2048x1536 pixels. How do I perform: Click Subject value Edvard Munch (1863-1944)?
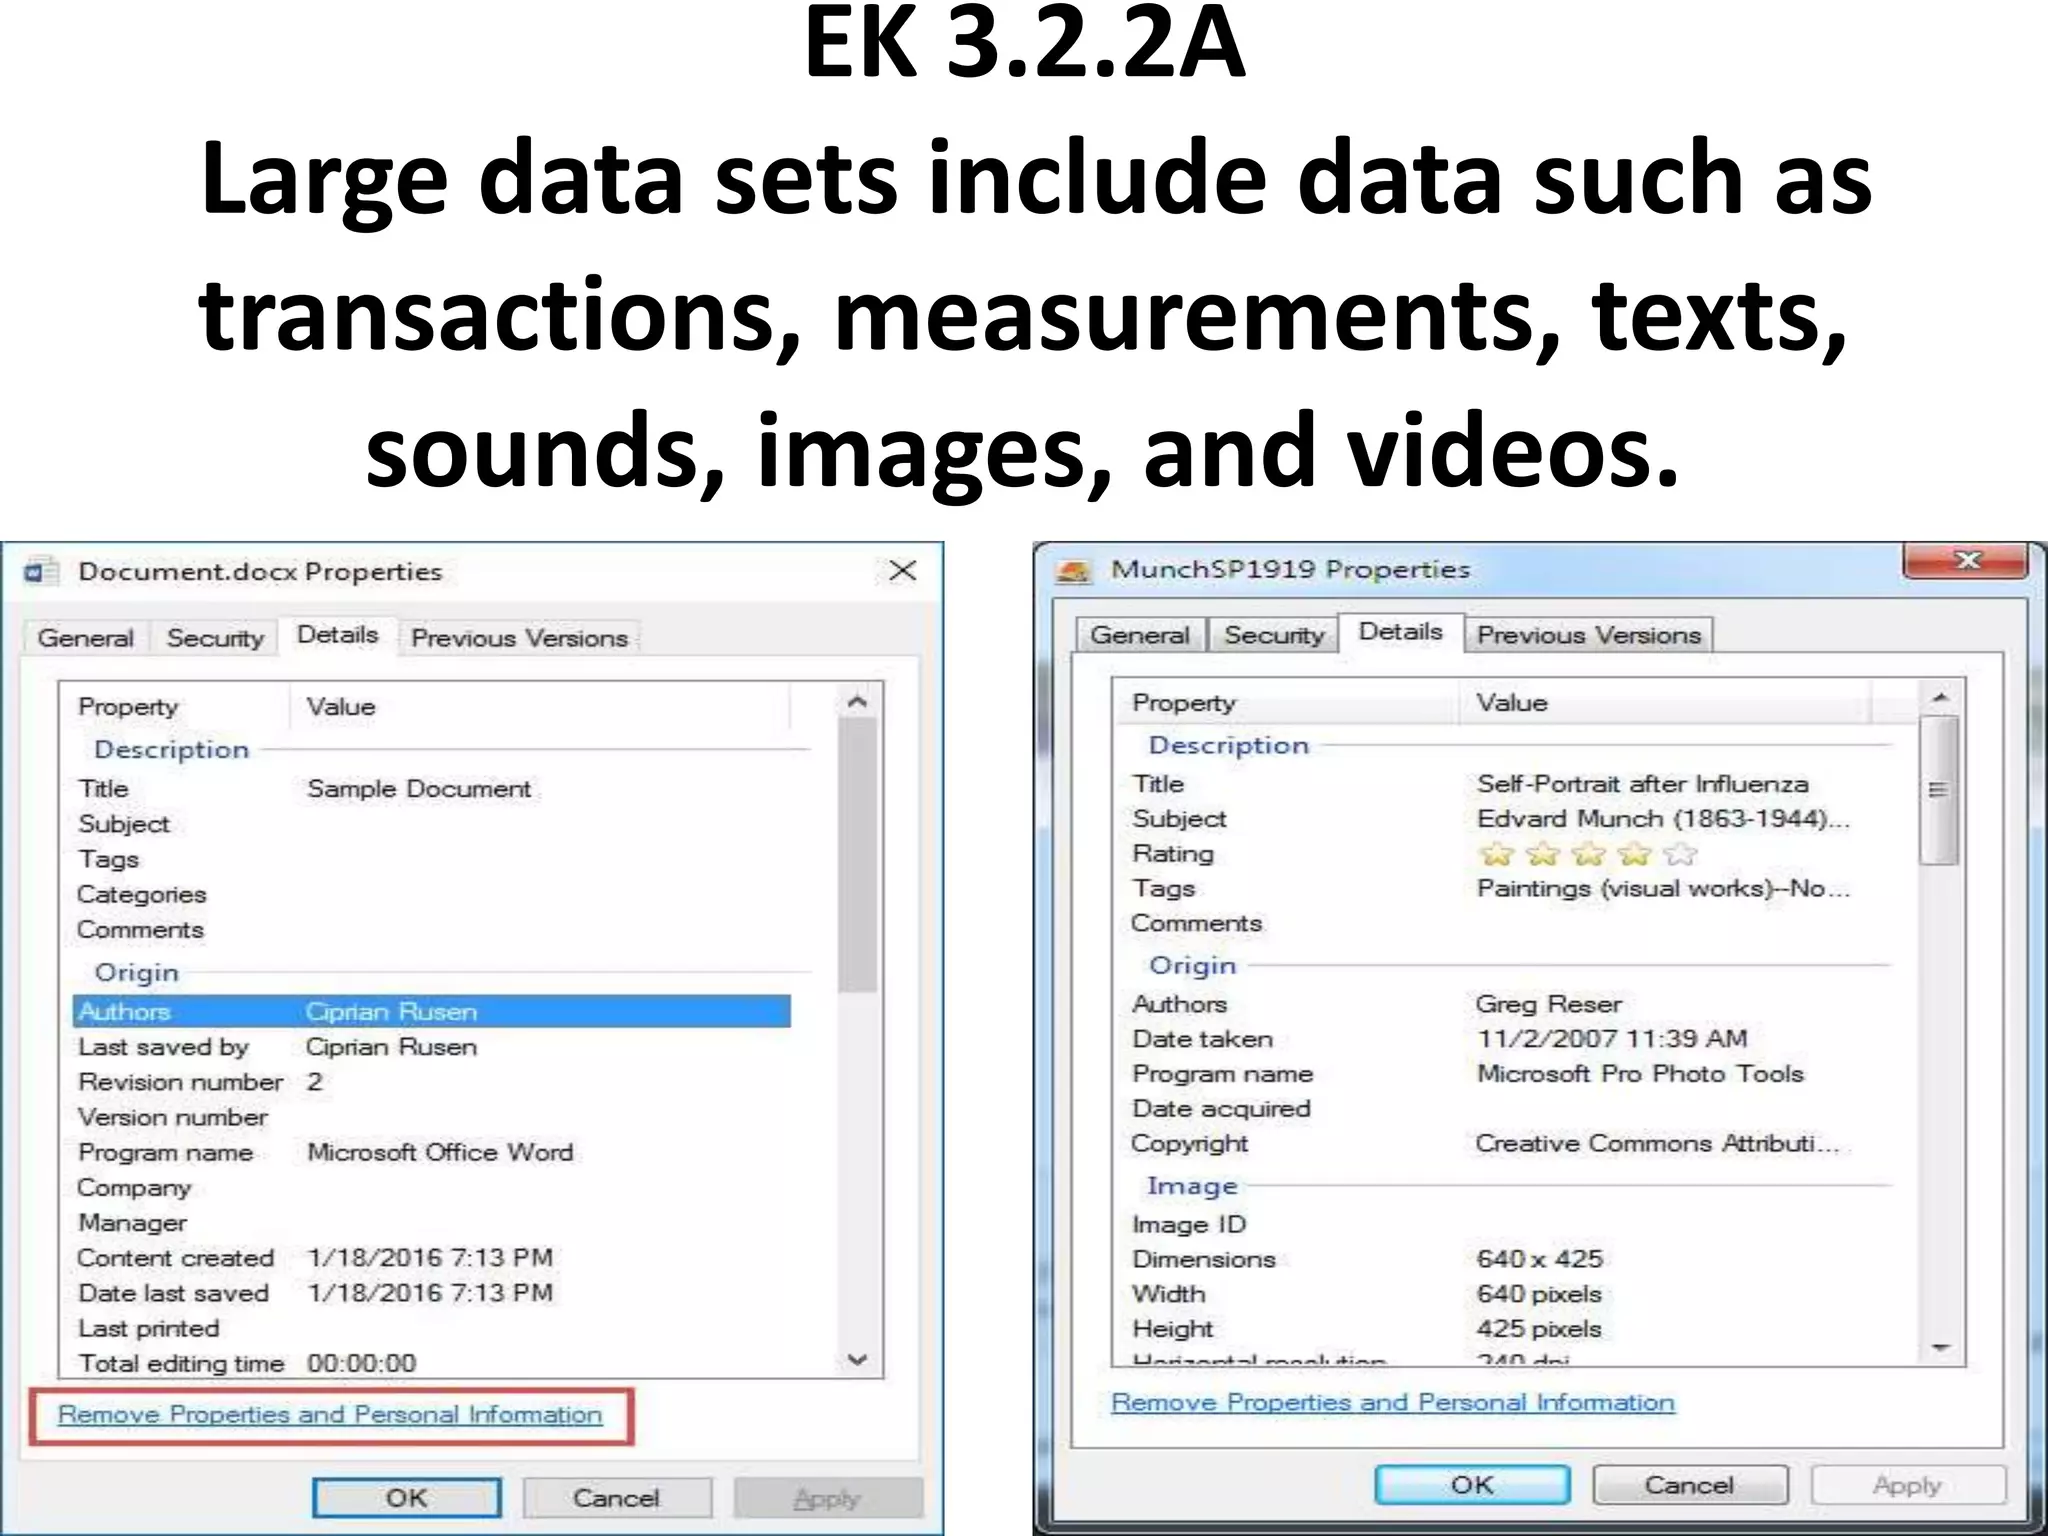1663,819
